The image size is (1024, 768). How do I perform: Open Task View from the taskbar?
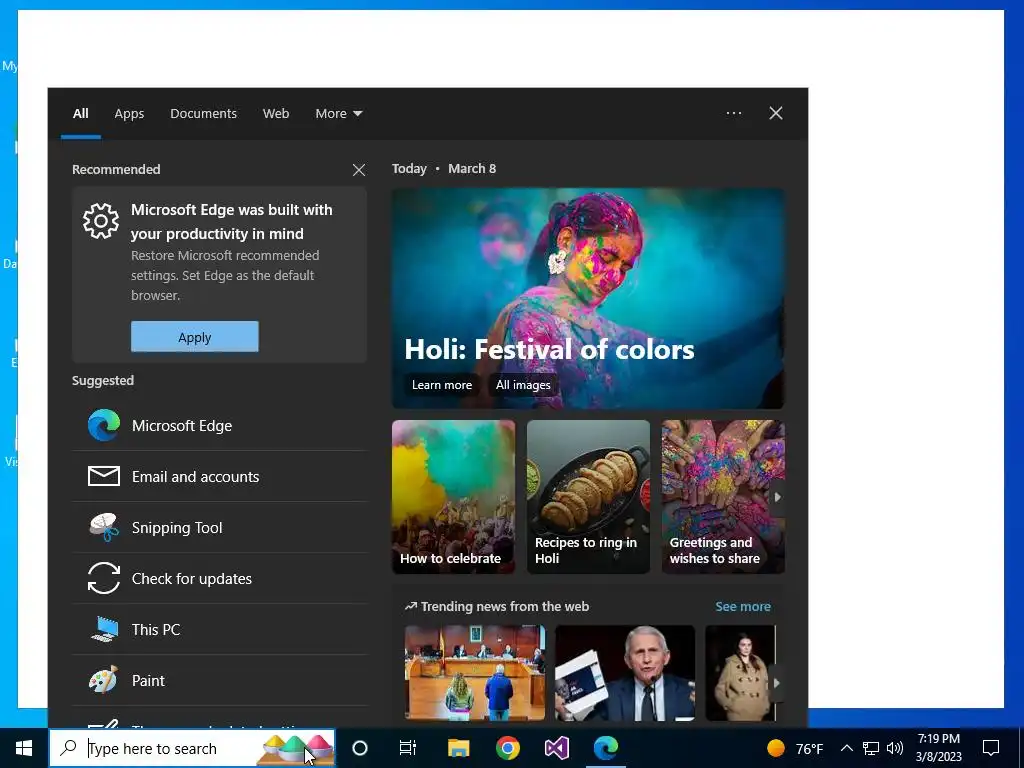click(x=408, y=748)
